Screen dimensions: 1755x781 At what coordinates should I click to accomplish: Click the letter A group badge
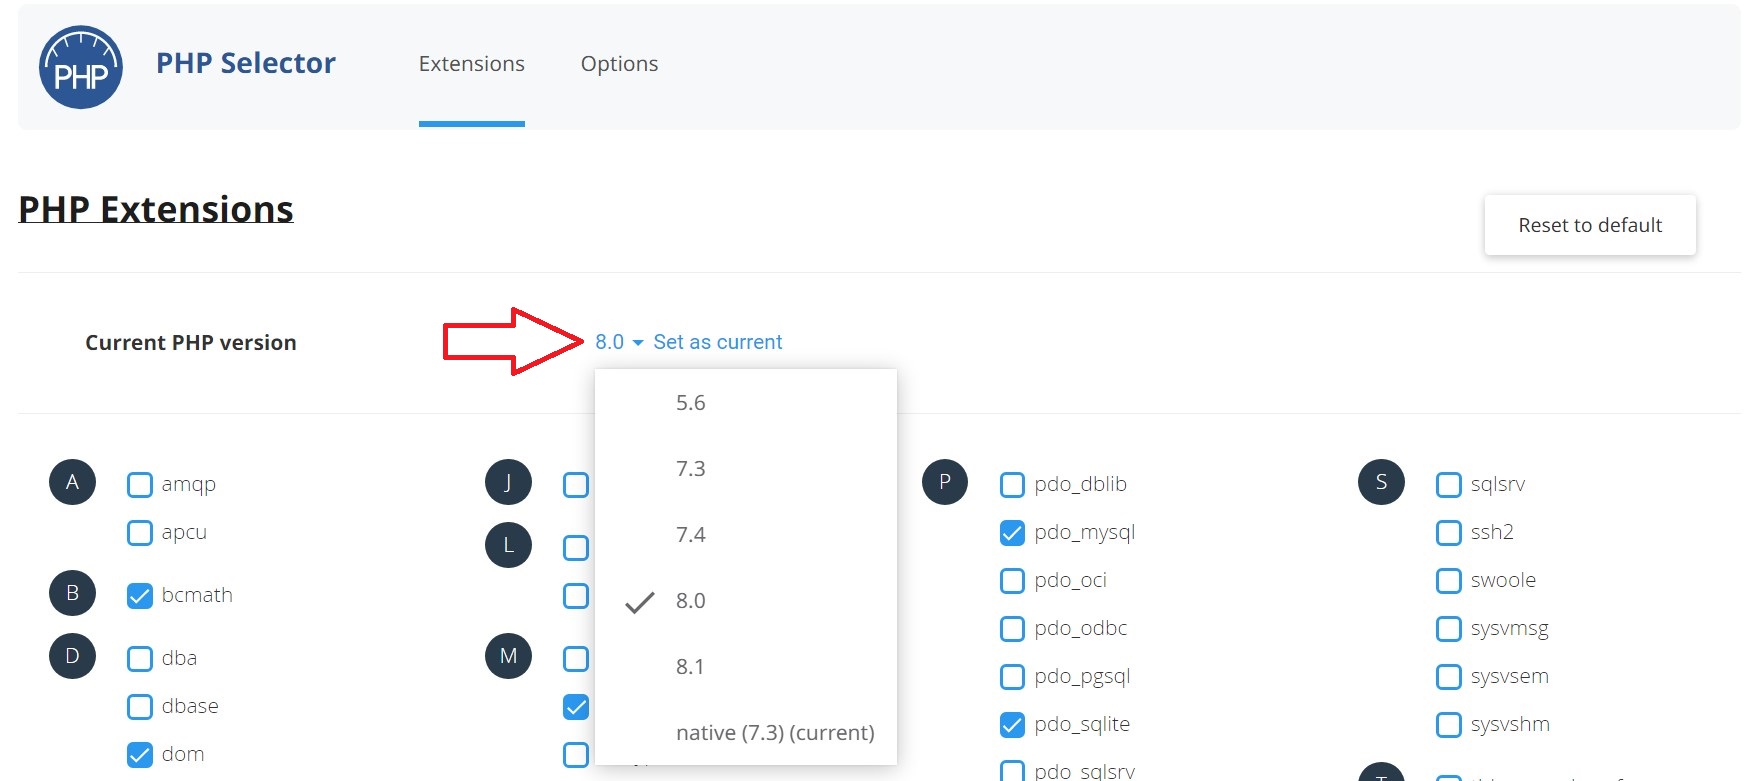(72, 482)
